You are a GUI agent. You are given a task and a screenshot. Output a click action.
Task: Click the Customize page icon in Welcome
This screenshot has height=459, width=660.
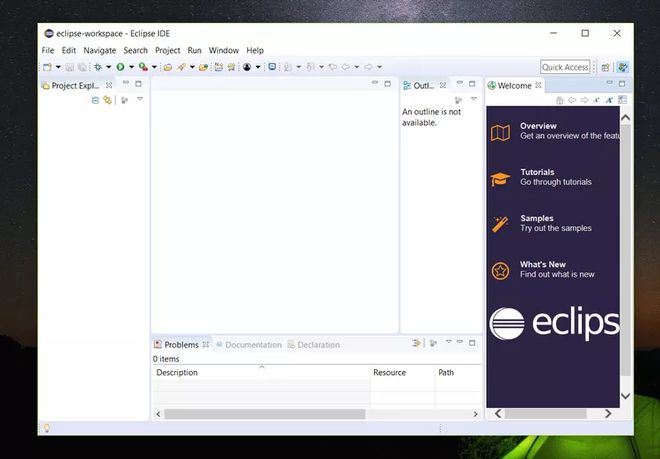click(x=622, y=100)
